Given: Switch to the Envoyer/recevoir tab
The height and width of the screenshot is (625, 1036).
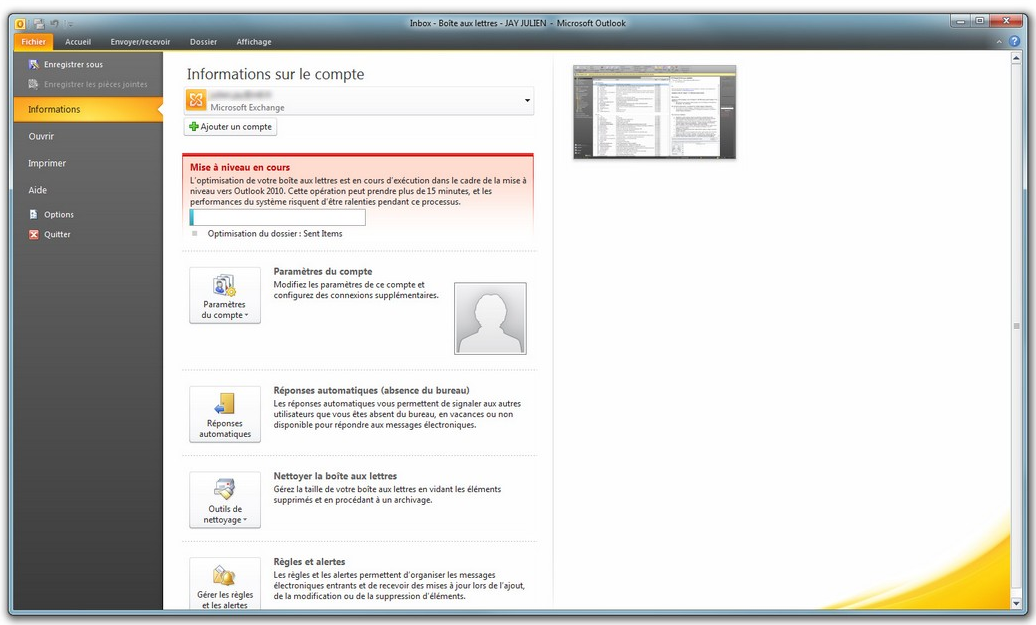Looking at the screenshot, I should [x=140, y=42].
